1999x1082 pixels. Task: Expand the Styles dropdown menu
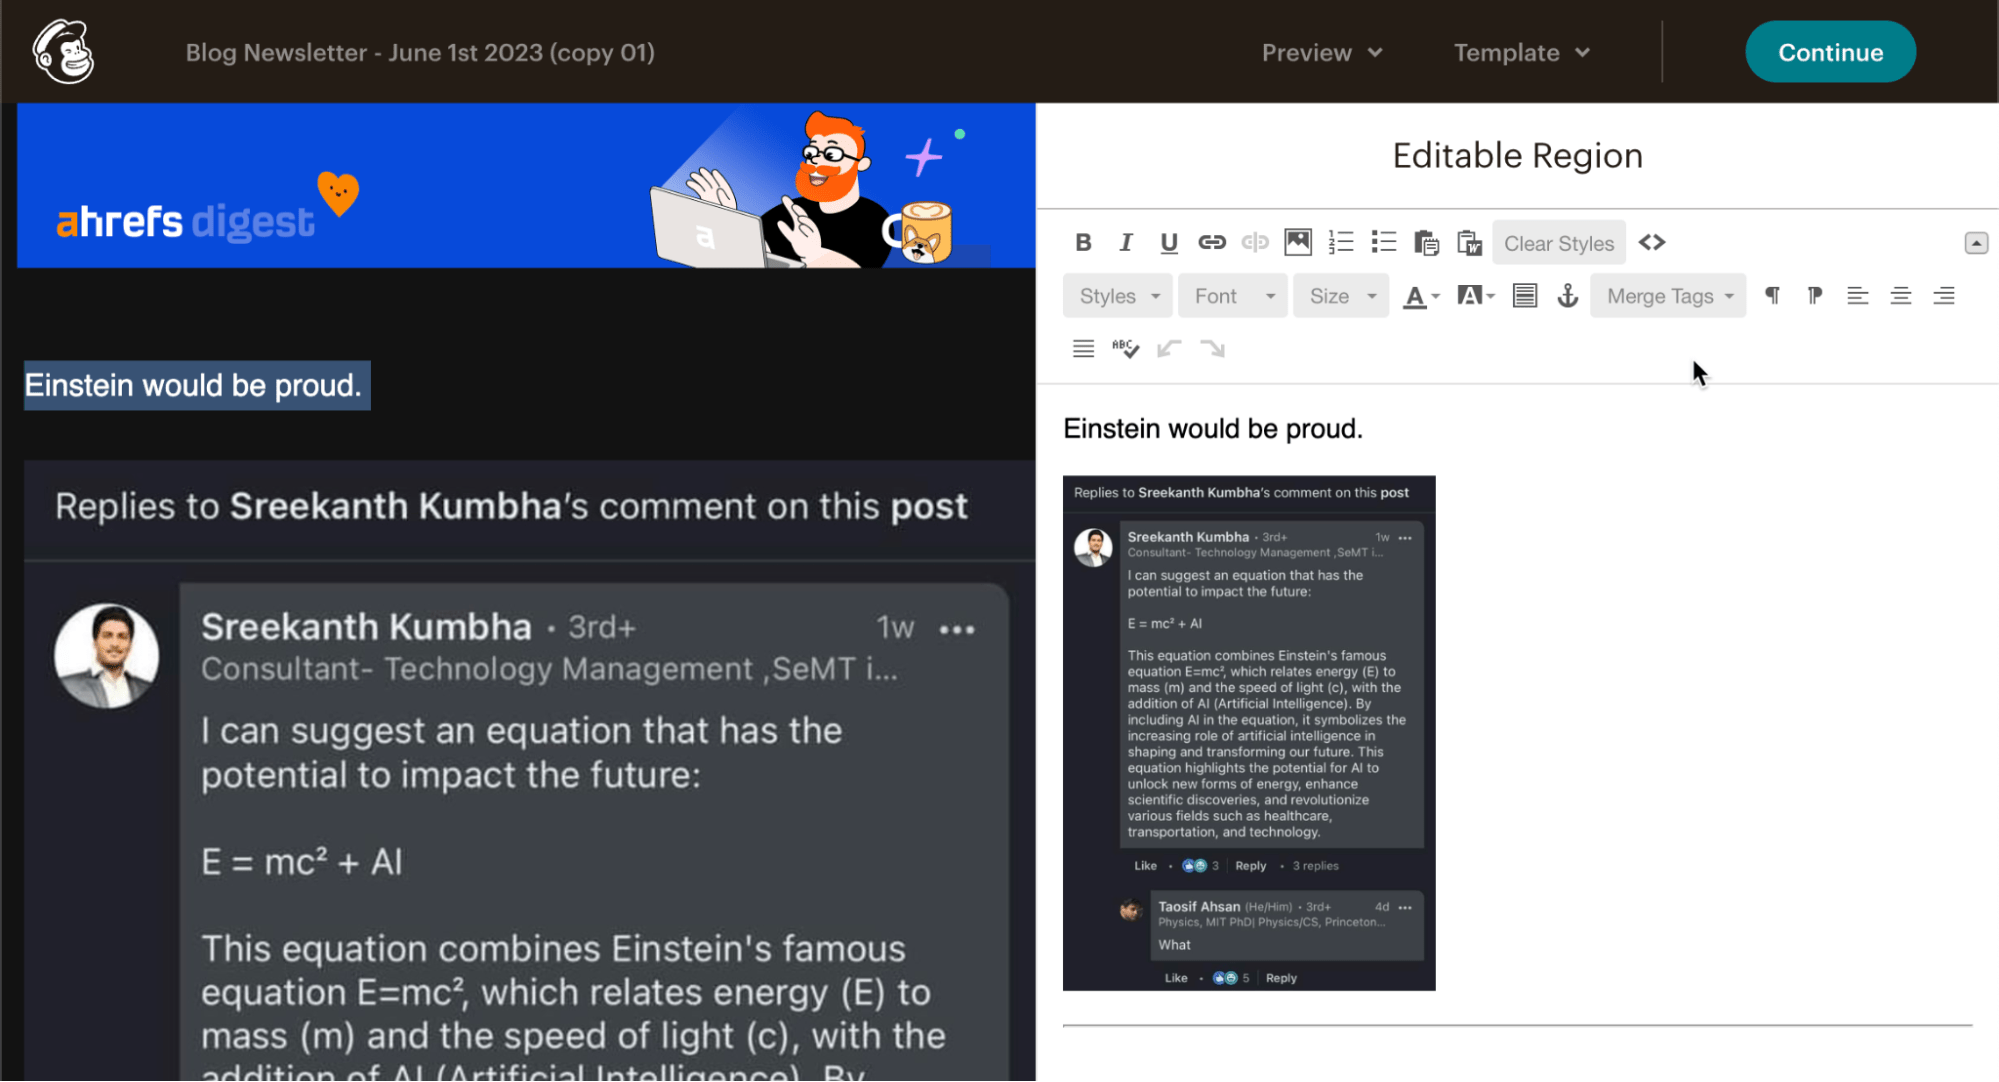[x=1119, y=296]
